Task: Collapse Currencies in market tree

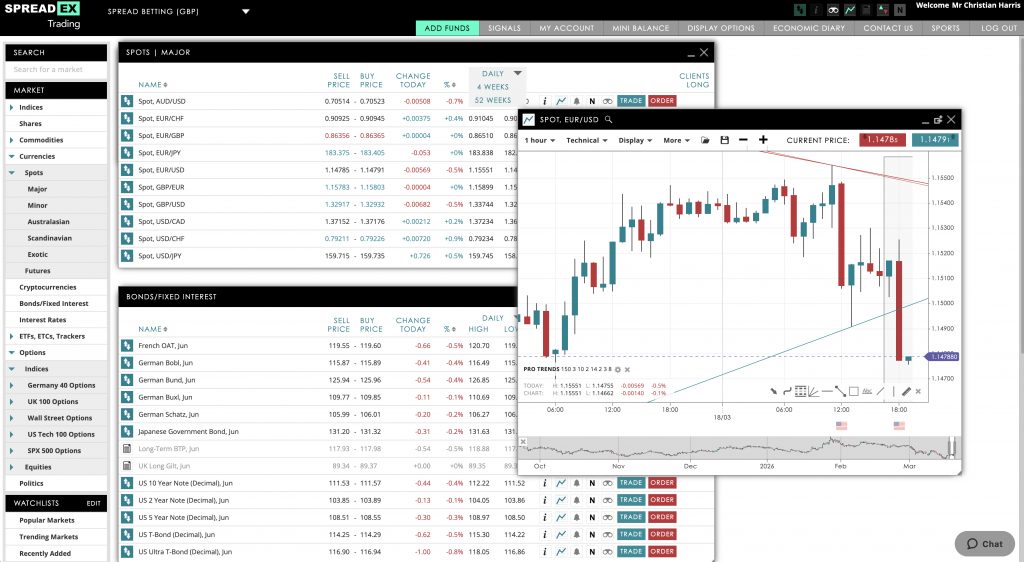Action: [12, 157]
